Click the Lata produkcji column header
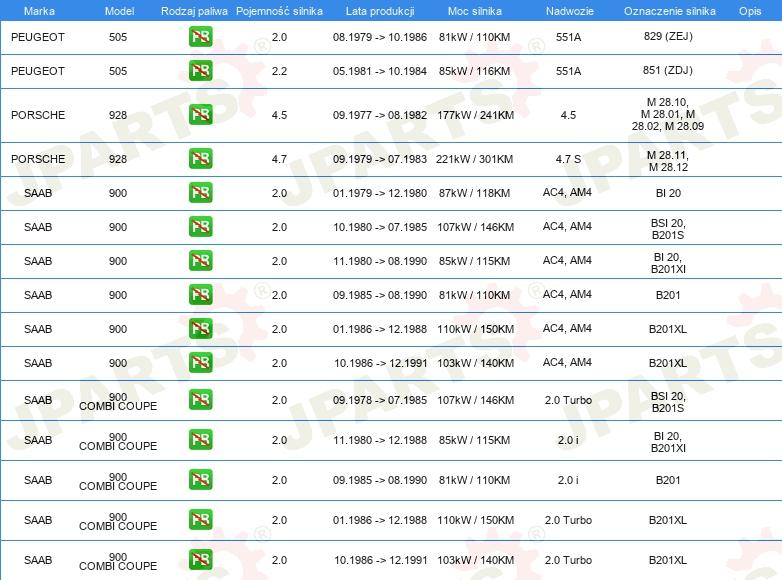 point(380,11)
